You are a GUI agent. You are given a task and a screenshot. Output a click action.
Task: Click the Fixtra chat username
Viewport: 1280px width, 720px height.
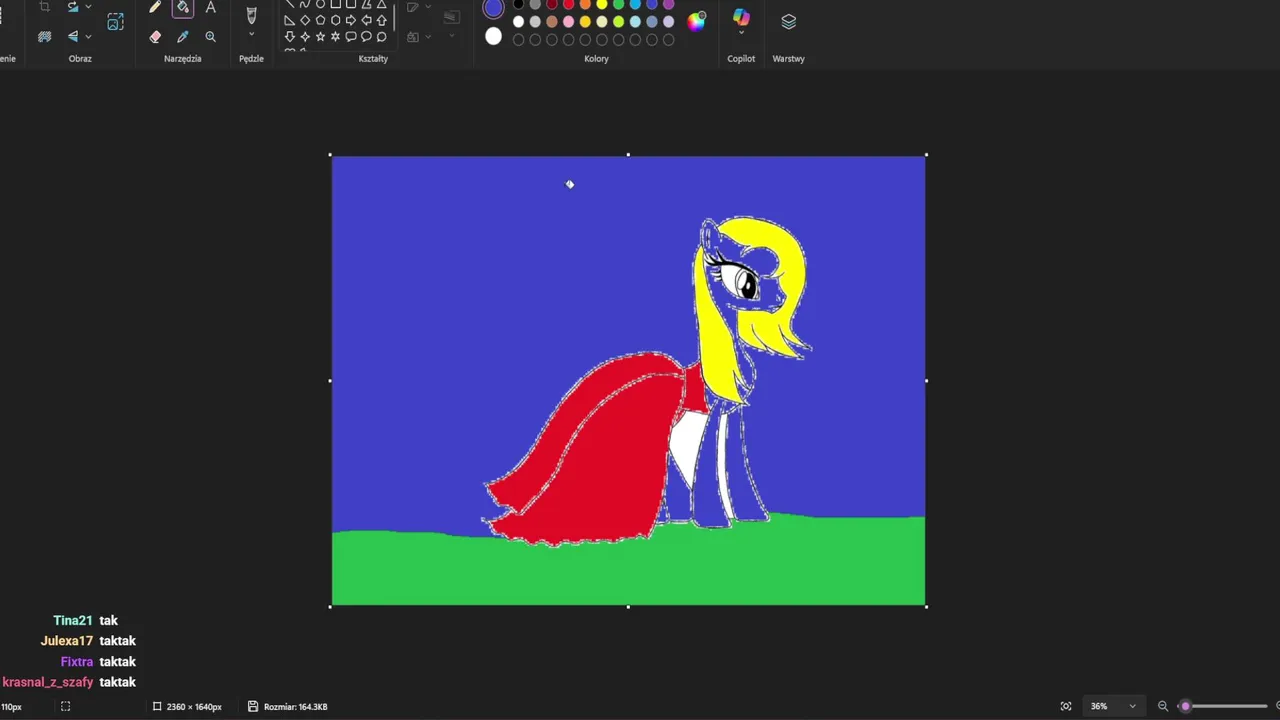pyautogui.click(x=77, y=661)
